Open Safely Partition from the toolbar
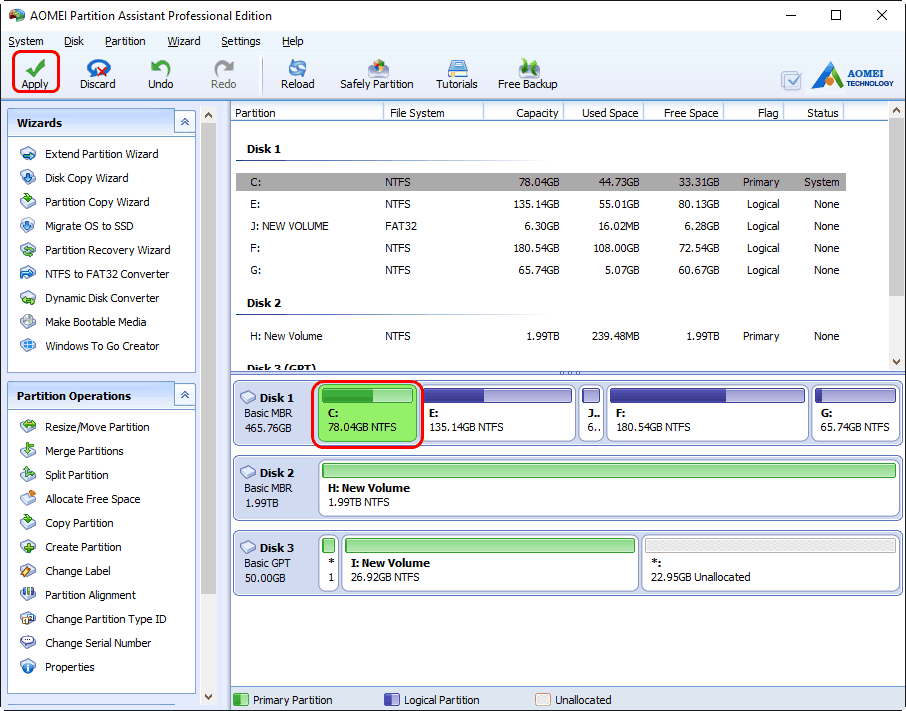The image size is (906, 711). click(377, 72)
